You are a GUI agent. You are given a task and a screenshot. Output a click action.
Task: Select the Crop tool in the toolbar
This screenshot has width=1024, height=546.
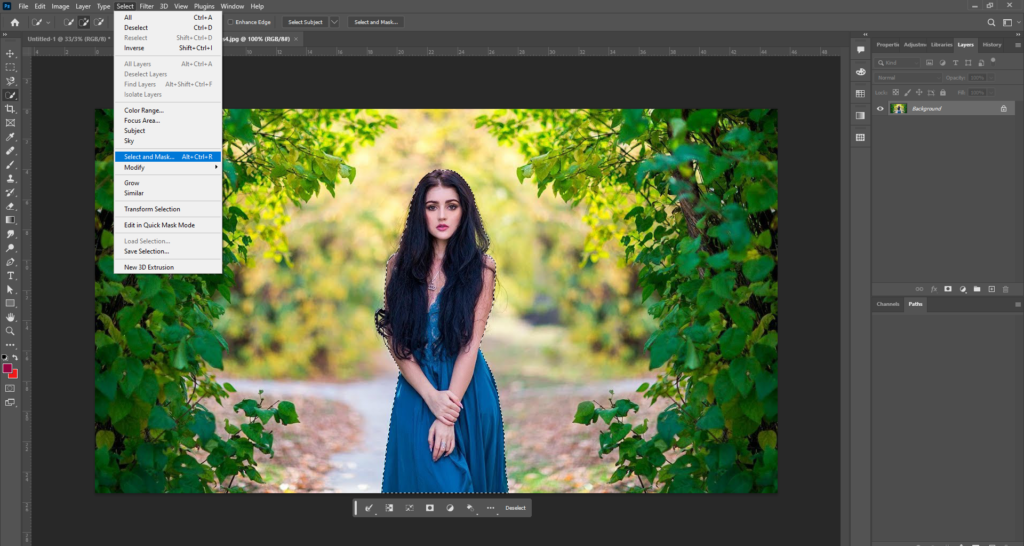point(10,109)
